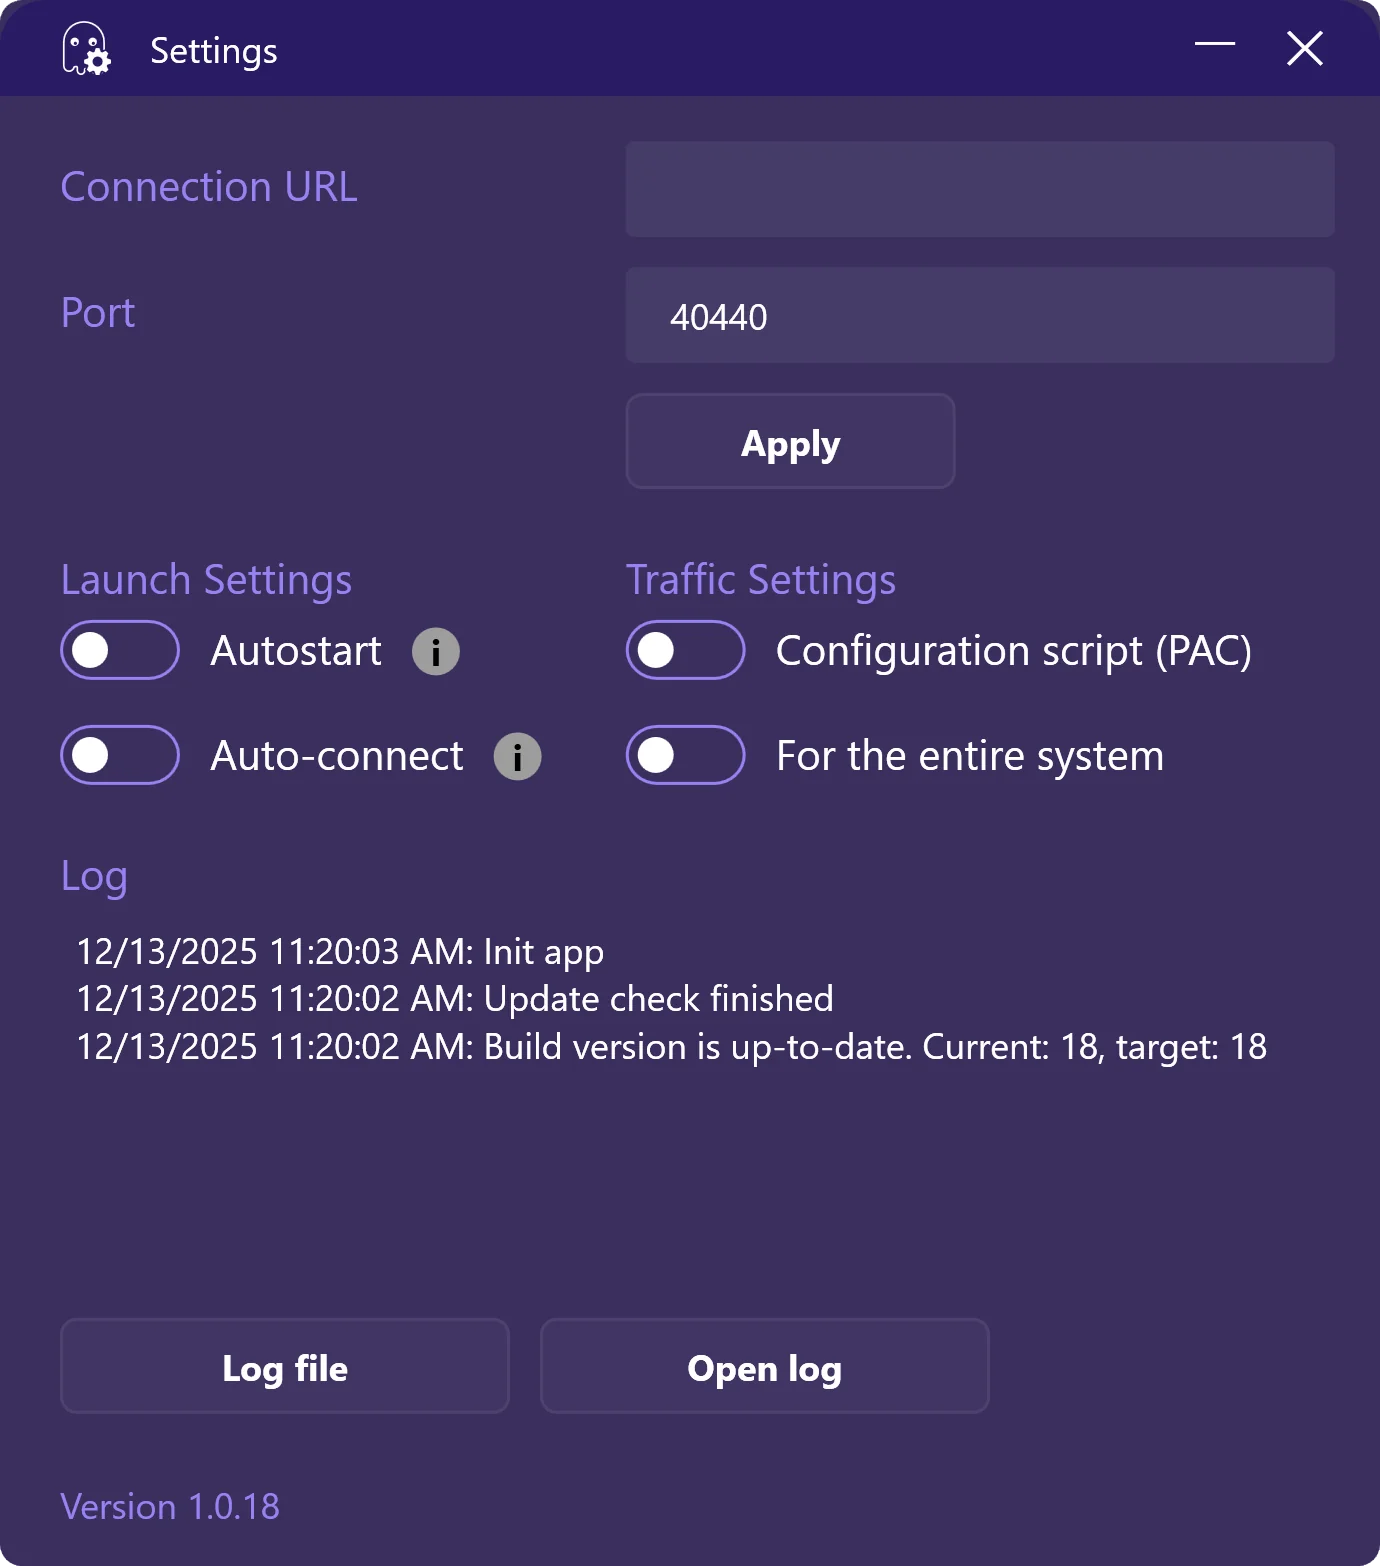1380x1566 pixels.
Task: Click the ghost gear app icon
Action: (86, 49)
